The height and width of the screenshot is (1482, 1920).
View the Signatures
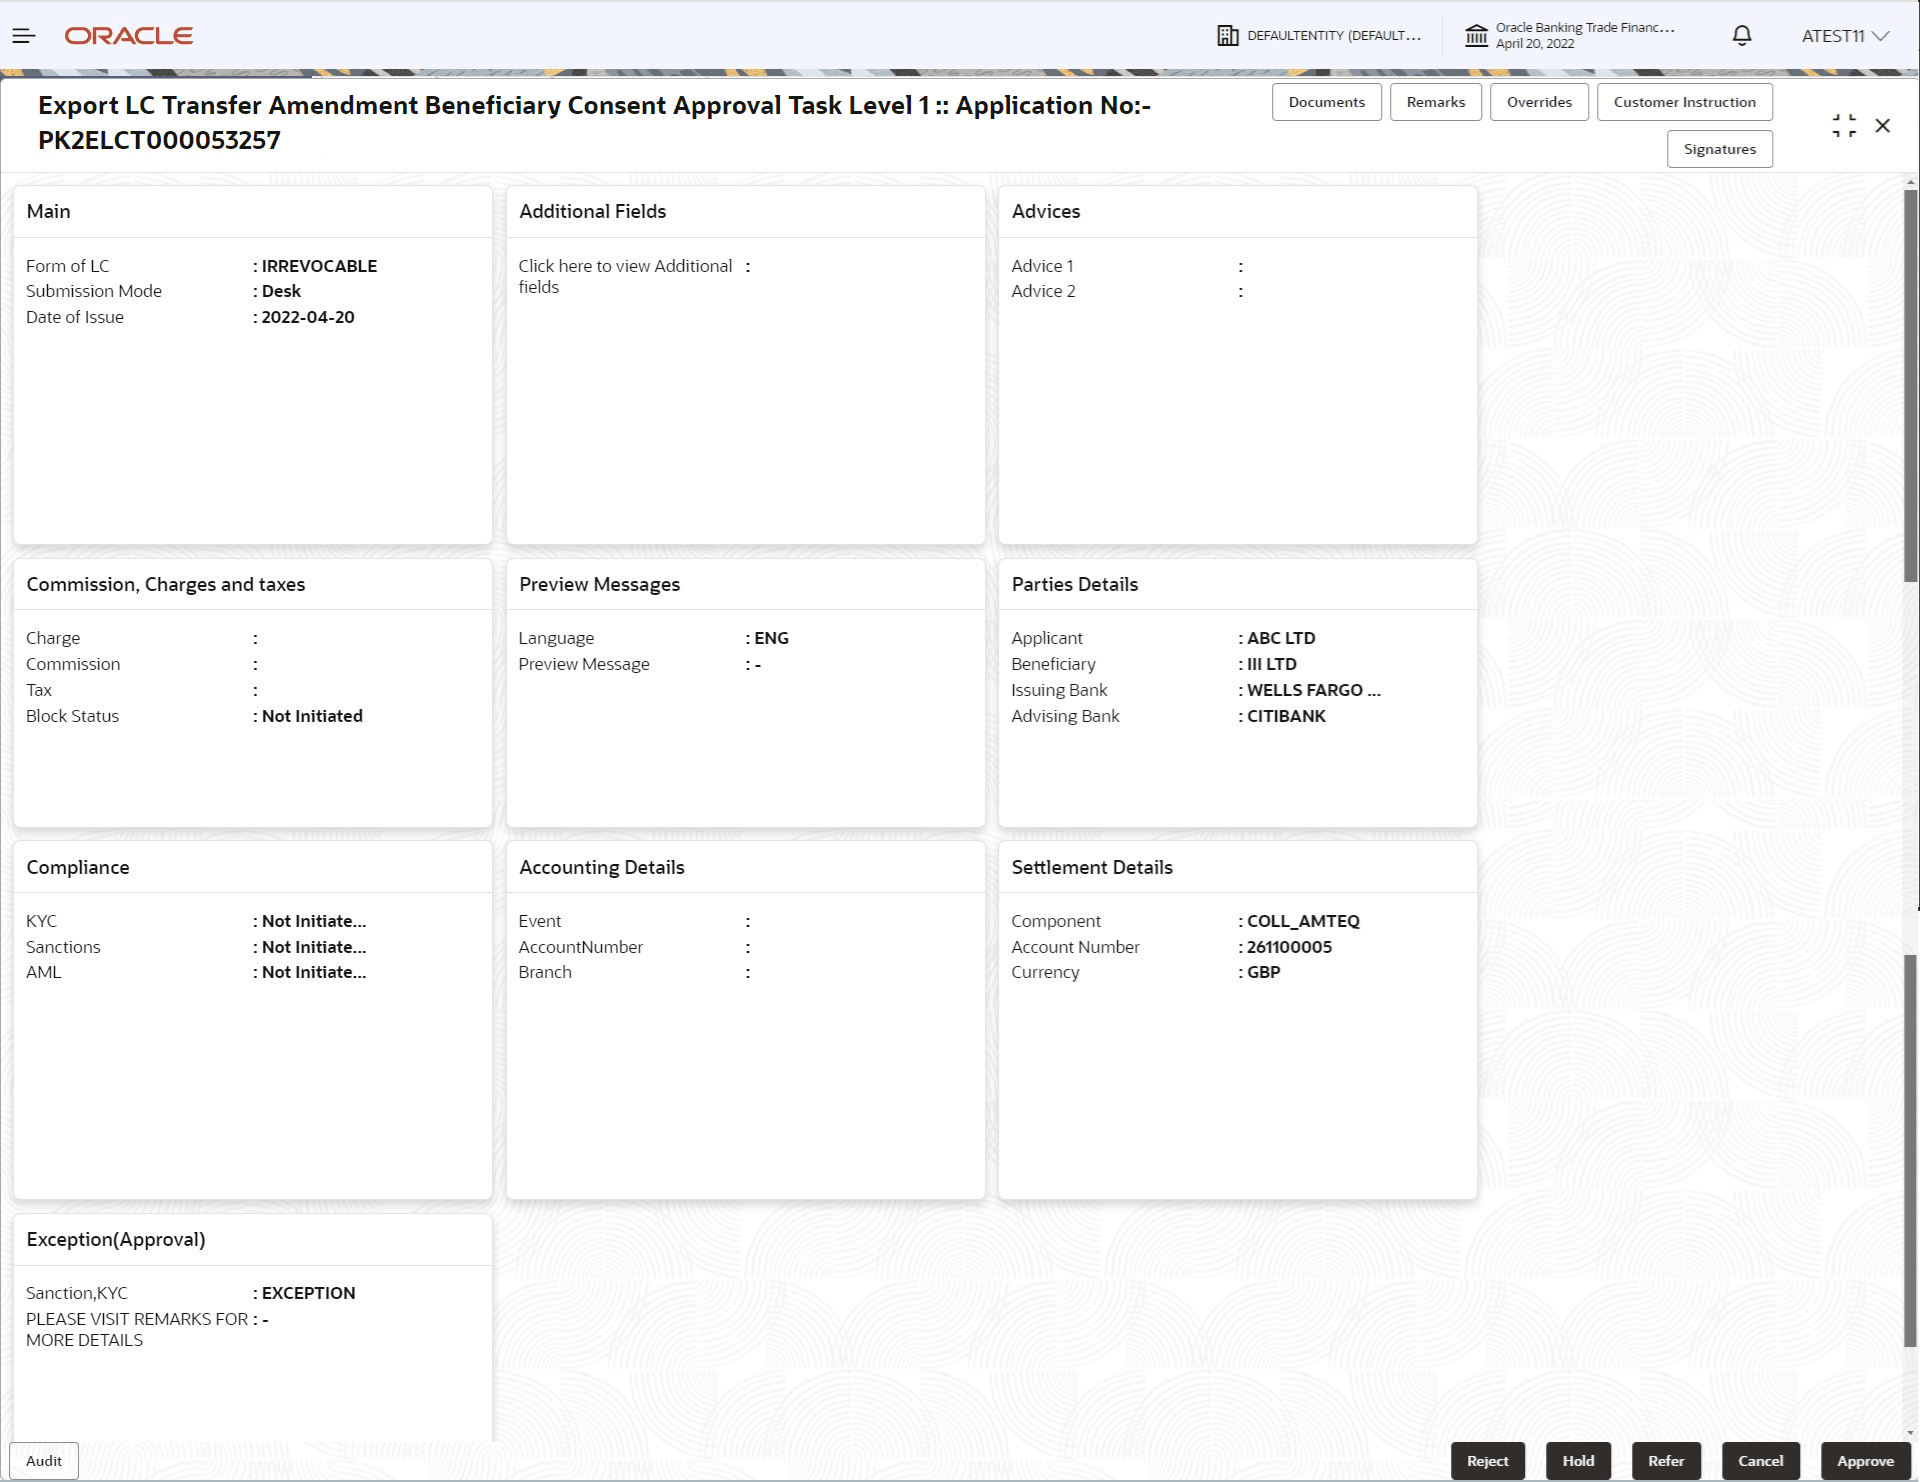click(x=1719, y=148)
